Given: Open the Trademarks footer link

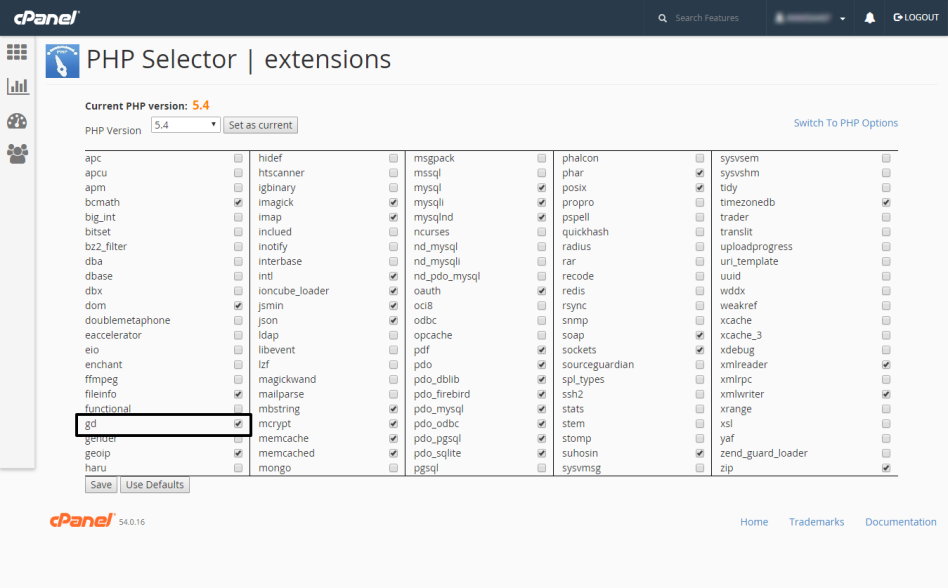Looking at the screenshot, I should tap(816, 522).
